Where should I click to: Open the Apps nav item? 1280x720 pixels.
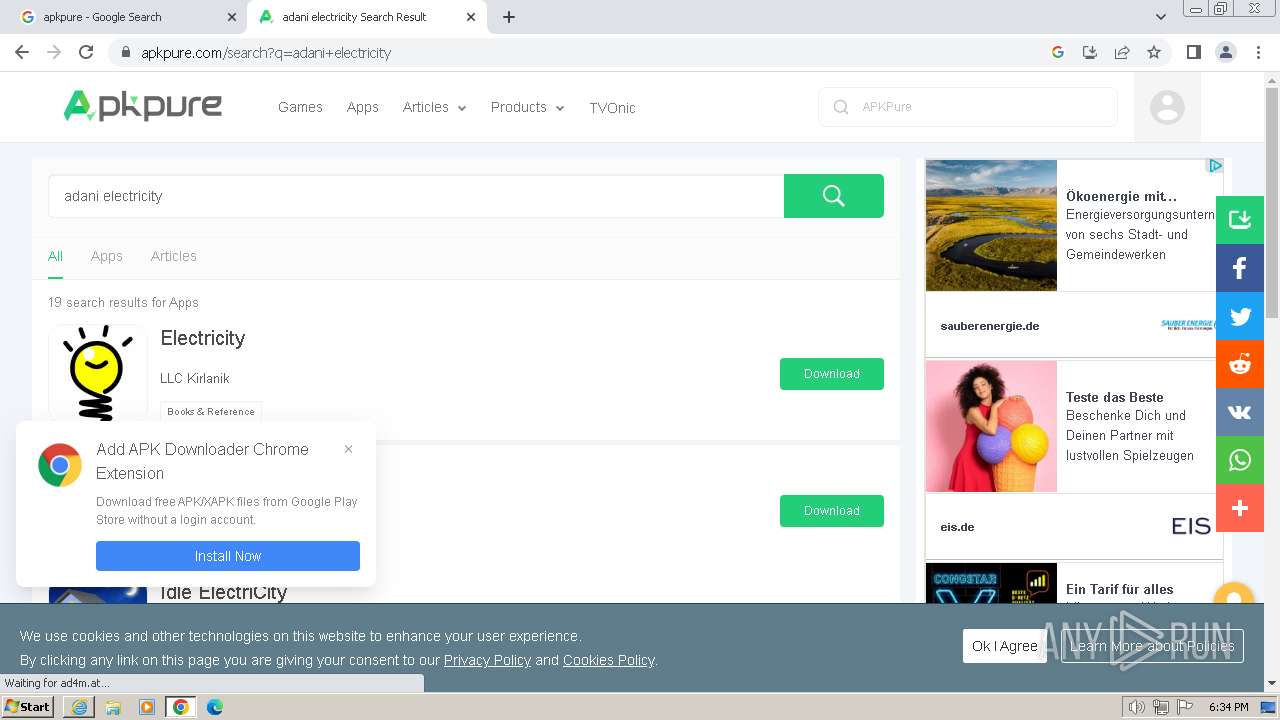362,107
